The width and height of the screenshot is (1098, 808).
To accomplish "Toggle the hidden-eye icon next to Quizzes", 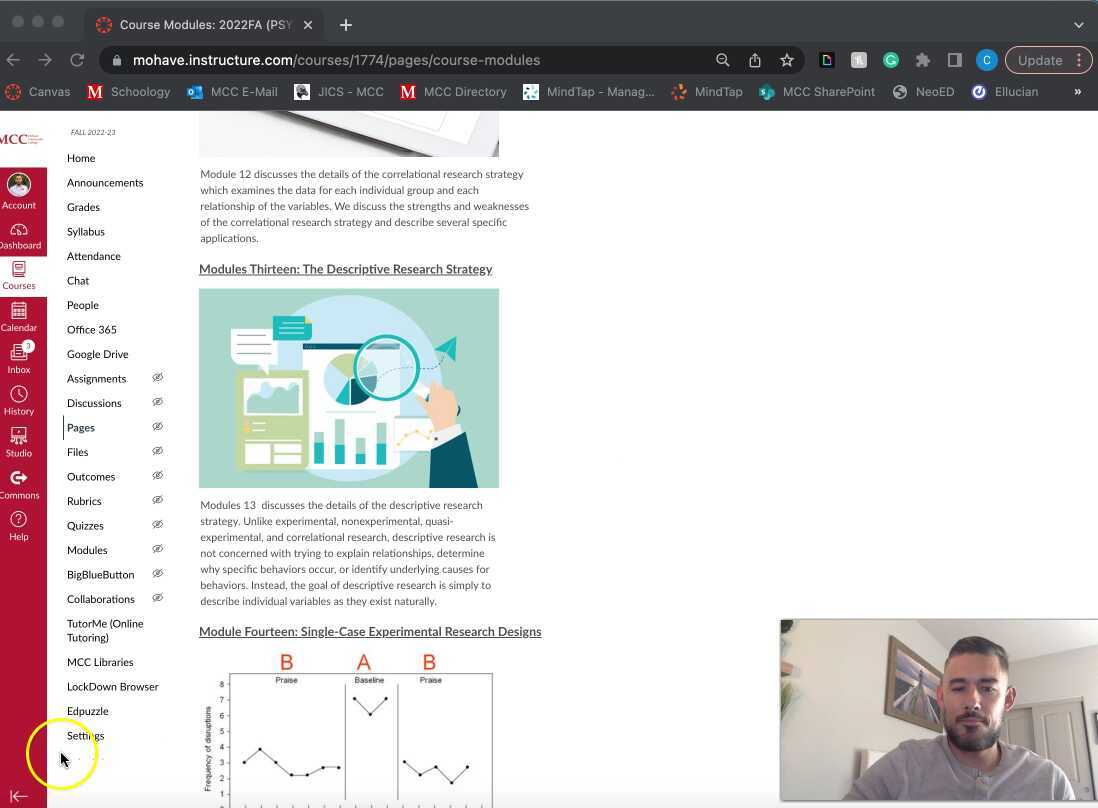I will [x=157, y=525].
